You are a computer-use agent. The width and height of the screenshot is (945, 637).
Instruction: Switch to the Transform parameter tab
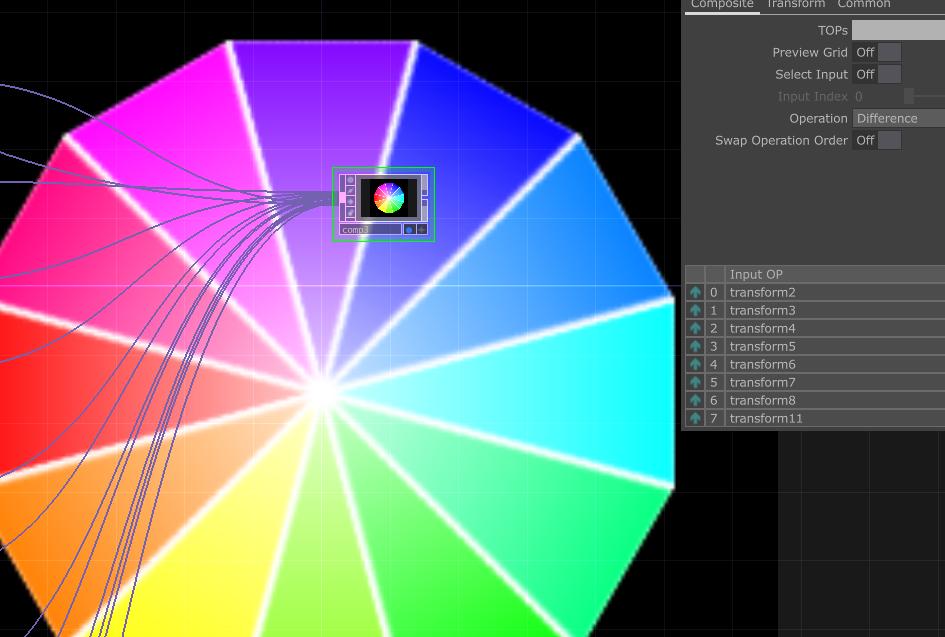(x=796, y=5)
